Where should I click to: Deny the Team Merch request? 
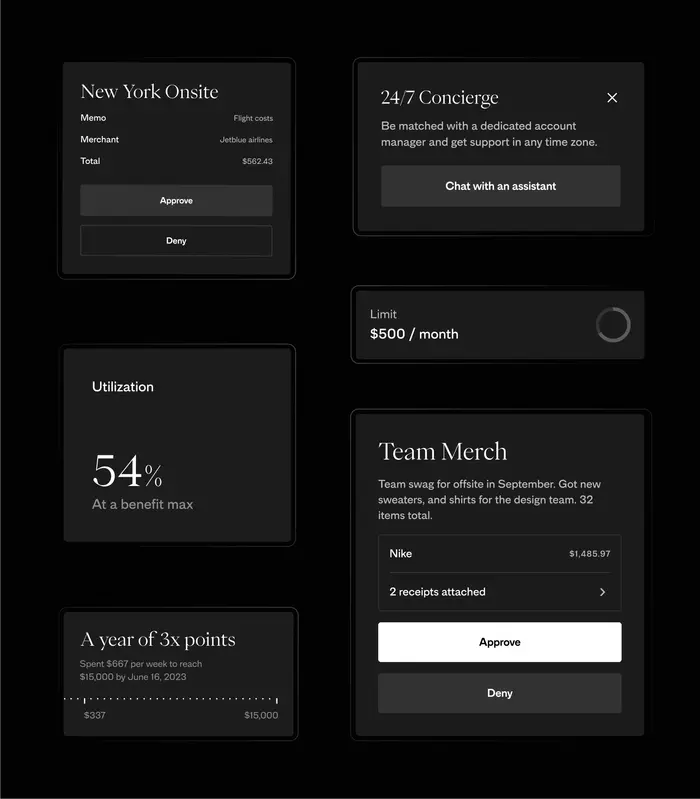[499, 693]
